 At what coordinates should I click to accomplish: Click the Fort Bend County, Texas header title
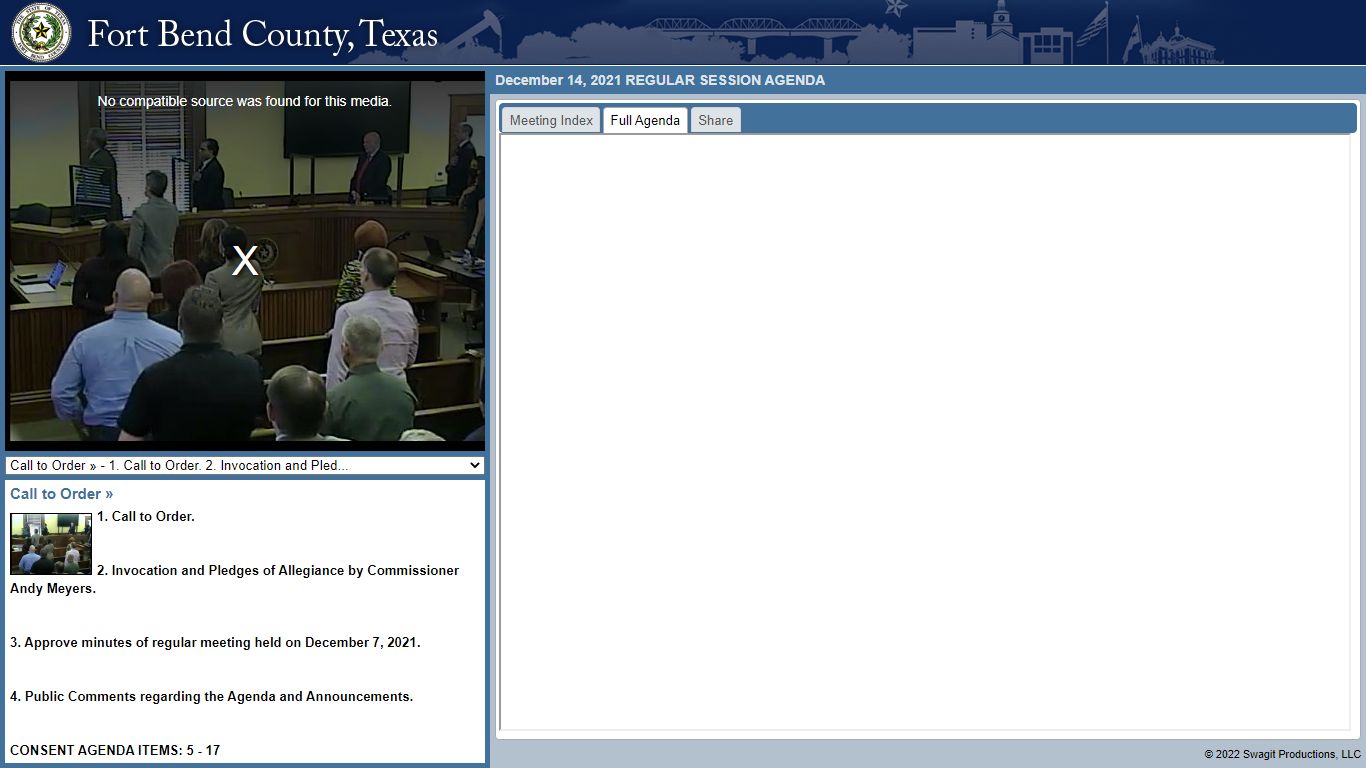pos(263,34)
